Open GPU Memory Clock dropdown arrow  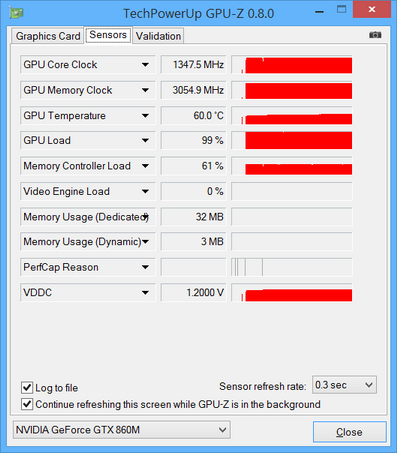(x=145, y=90)
